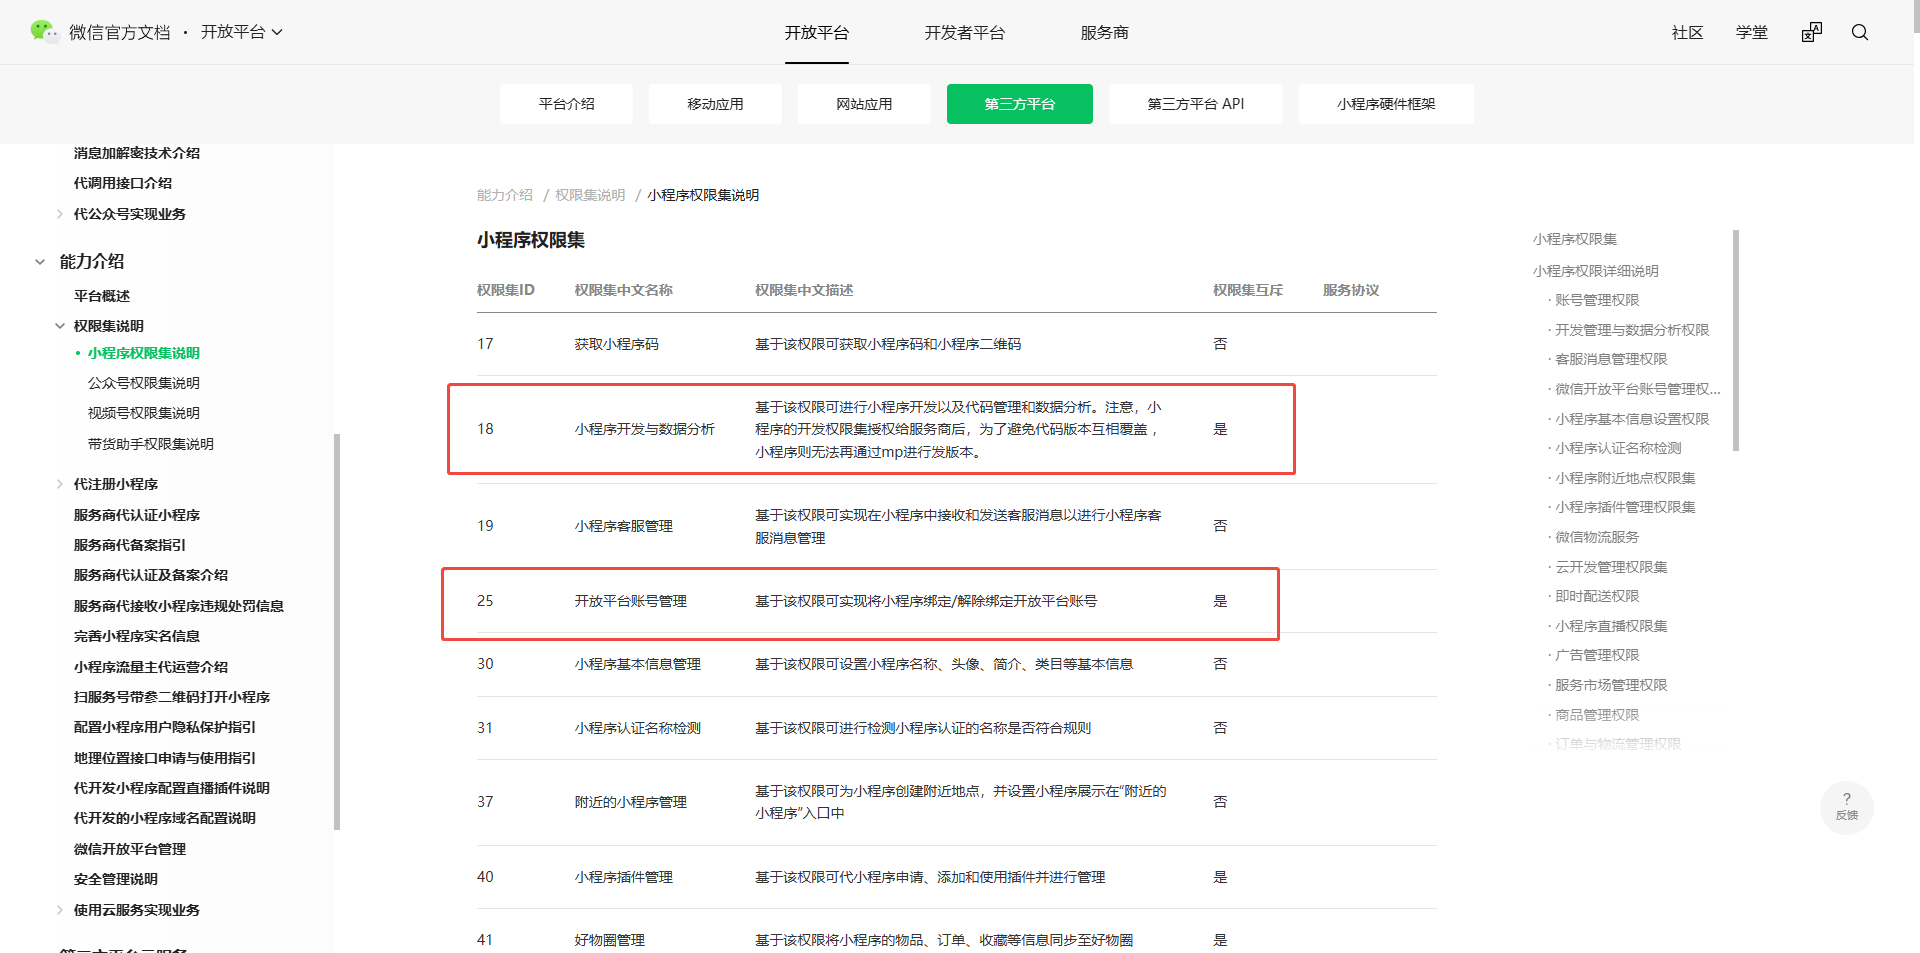Expand the 代注册小程序 tree item
The height and width of the screenshot is (953, 1920).
point(60,484)
